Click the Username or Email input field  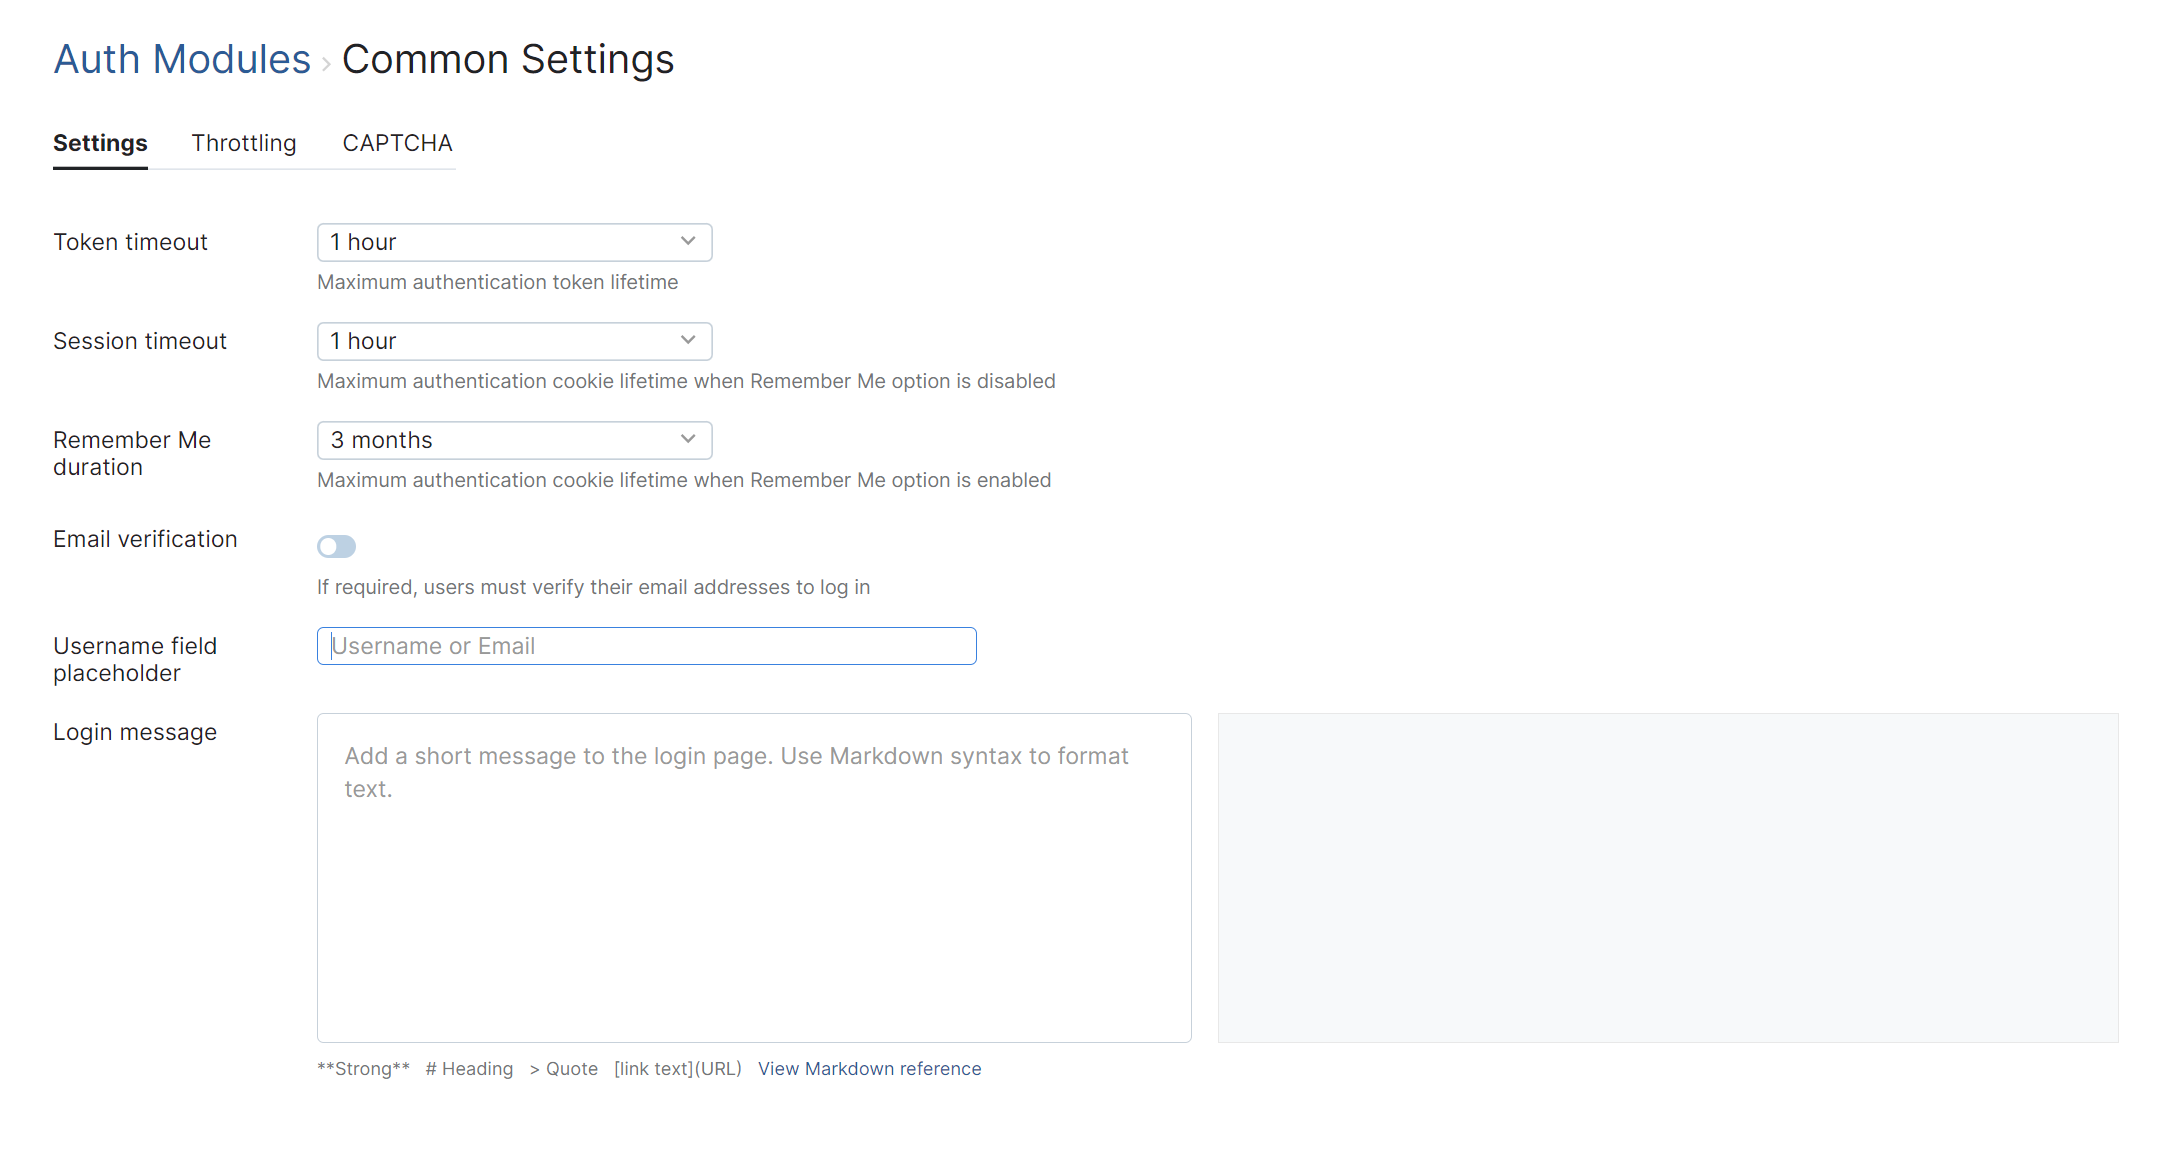646,646
